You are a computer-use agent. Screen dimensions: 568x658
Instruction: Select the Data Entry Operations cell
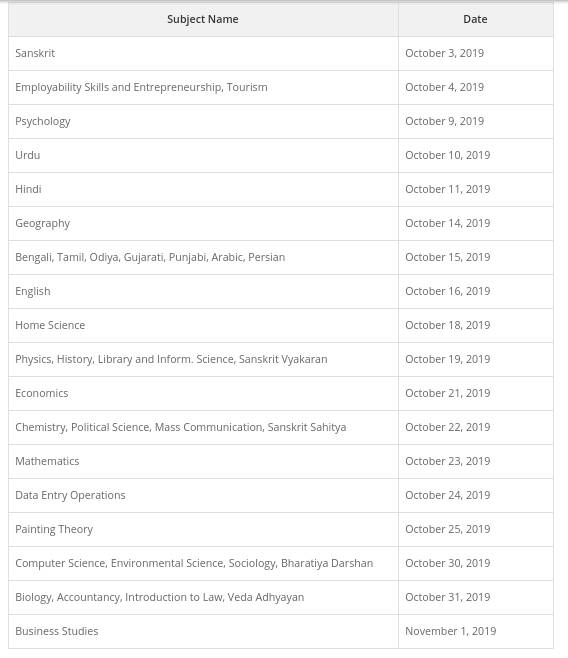point(203,495)
